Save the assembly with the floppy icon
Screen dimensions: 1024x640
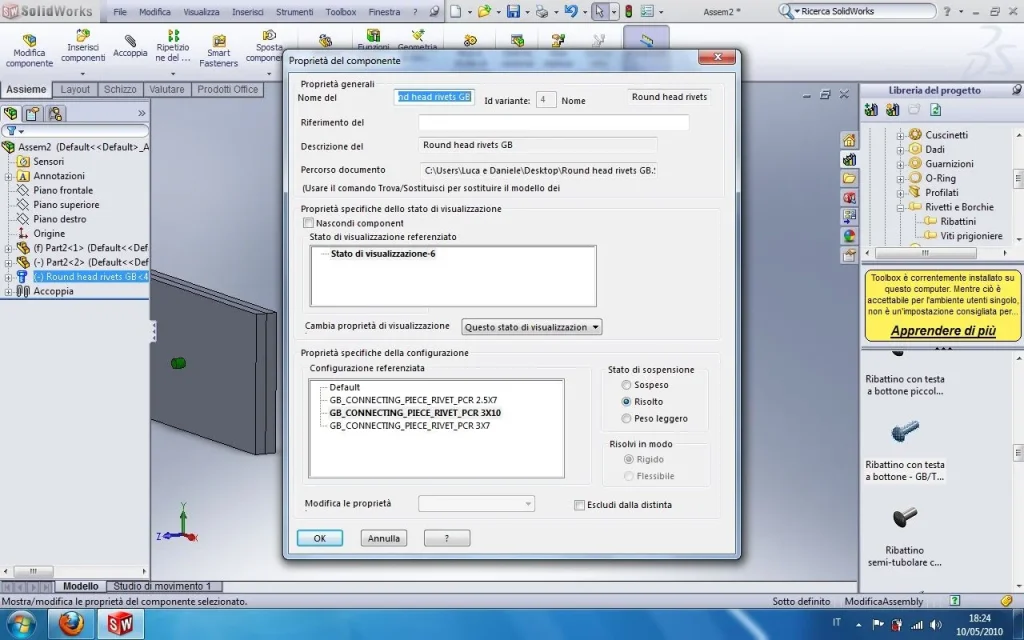coord(513,11)
